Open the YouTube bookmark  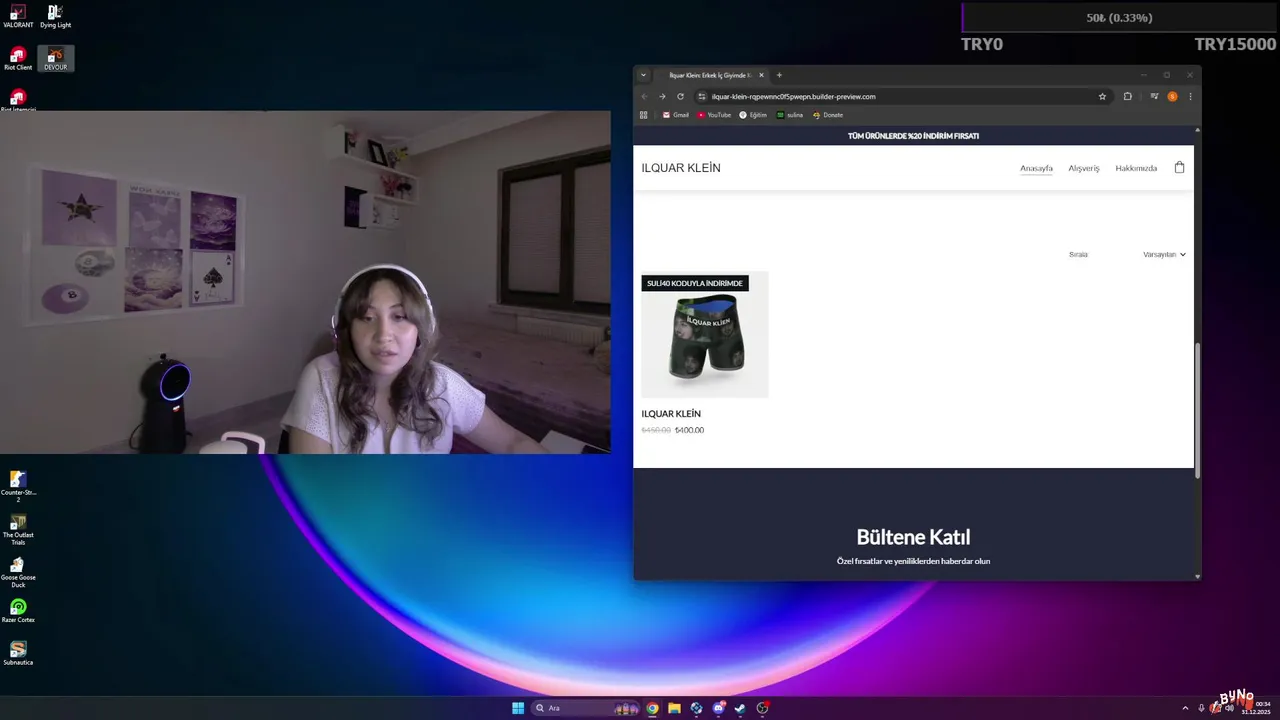pos(714,115)
